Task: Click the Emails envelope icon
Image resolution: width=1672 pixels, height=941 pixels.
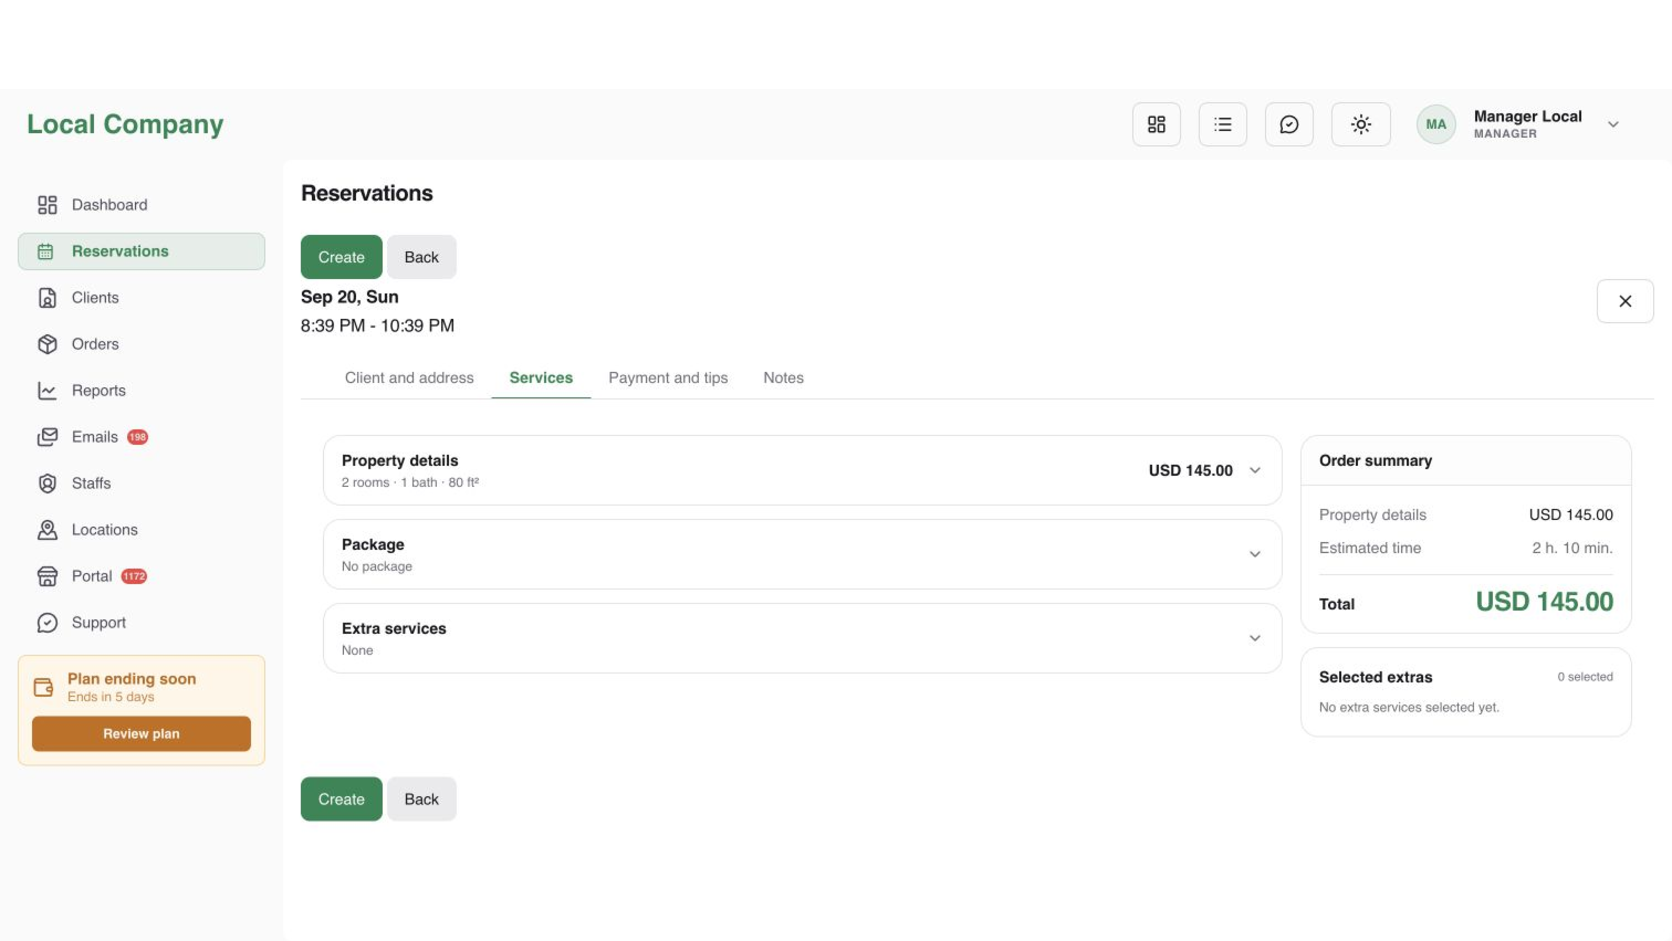Action: (47, 437)
